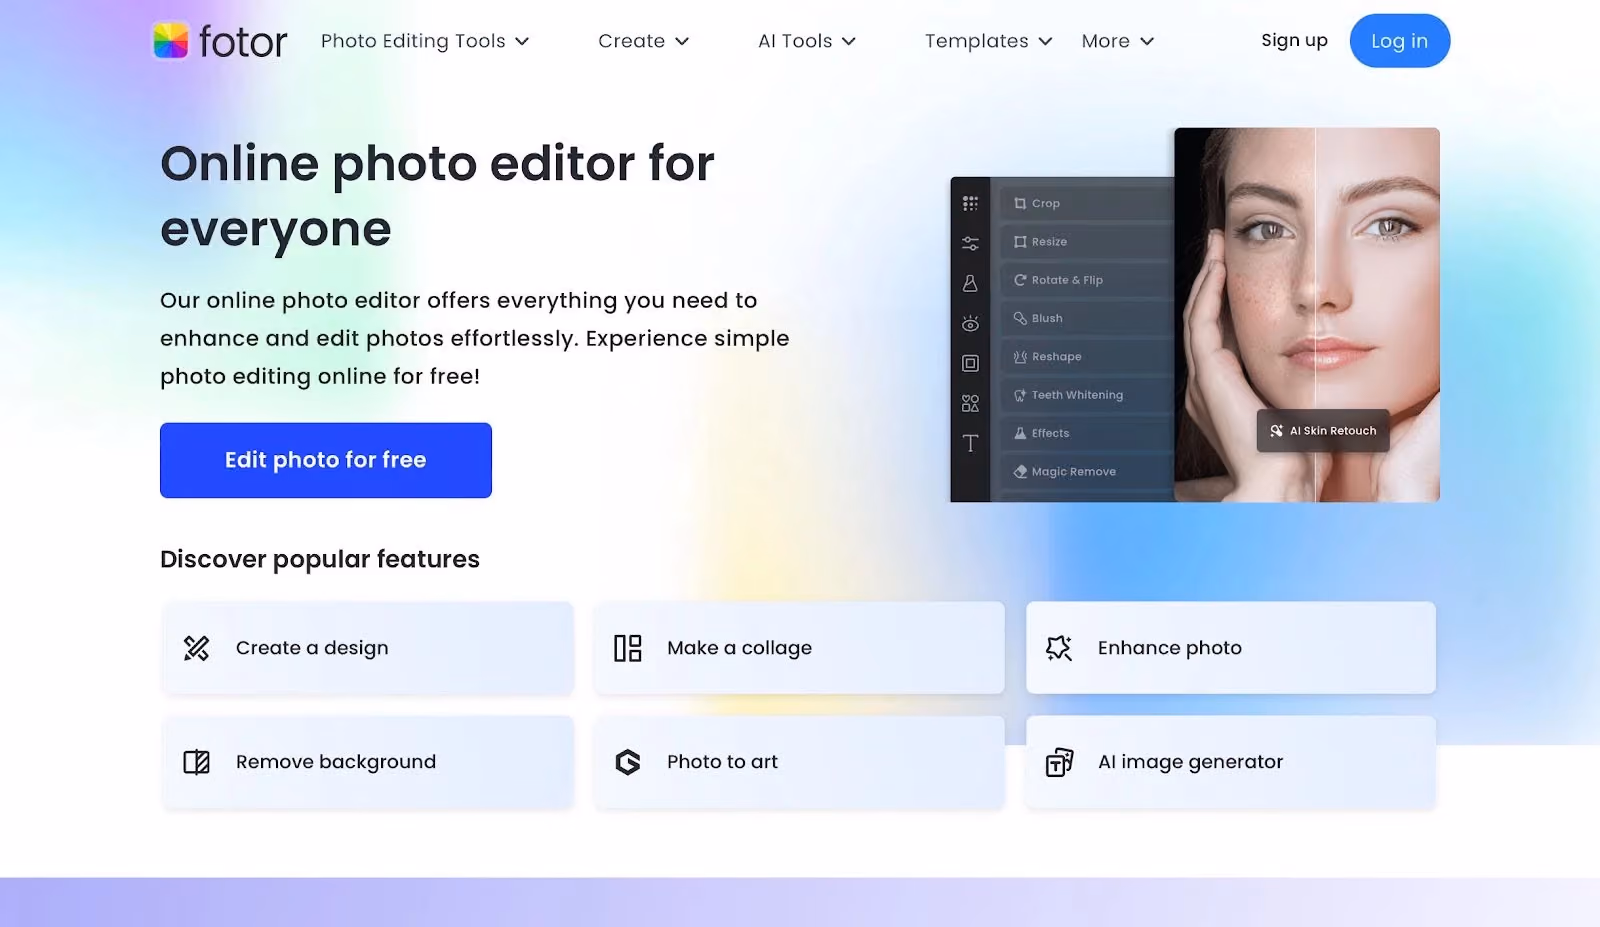Select the Text tool icon in editor sidebar
This screenshot has width=1600, height=927.
[970, 443]
